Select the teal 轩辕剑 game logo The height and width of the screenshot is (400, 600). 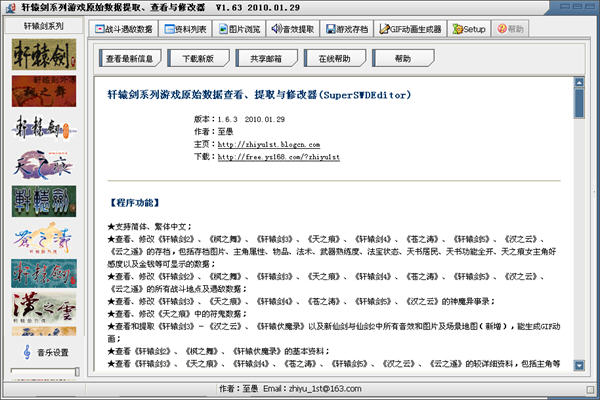pos(44,274)
